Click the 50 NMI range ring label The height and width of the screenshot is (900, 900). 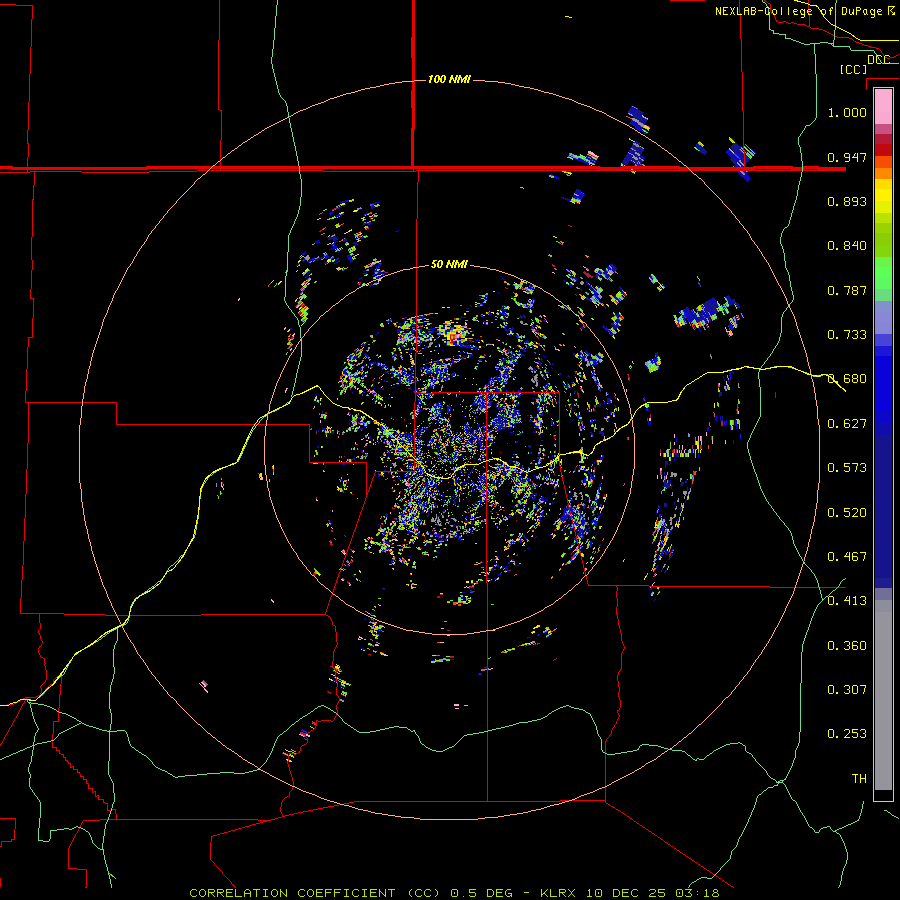coord(449,264)
